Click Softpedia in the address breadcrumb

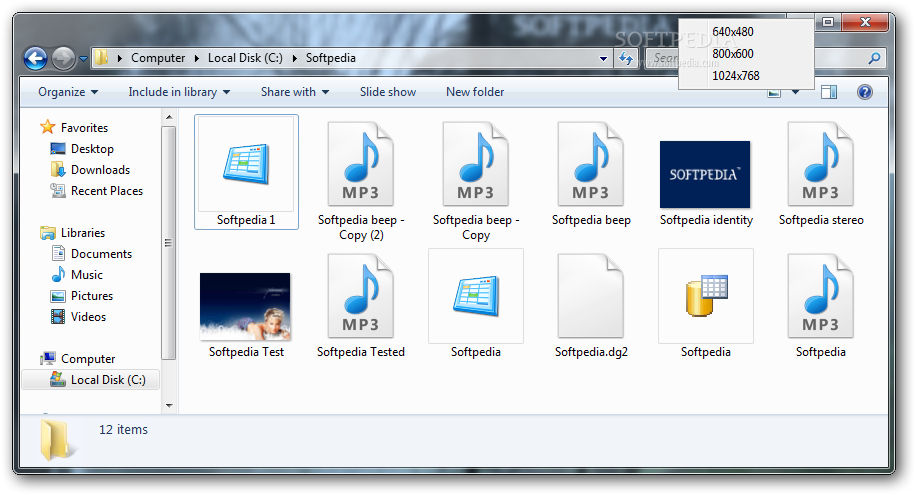point(331,58)
